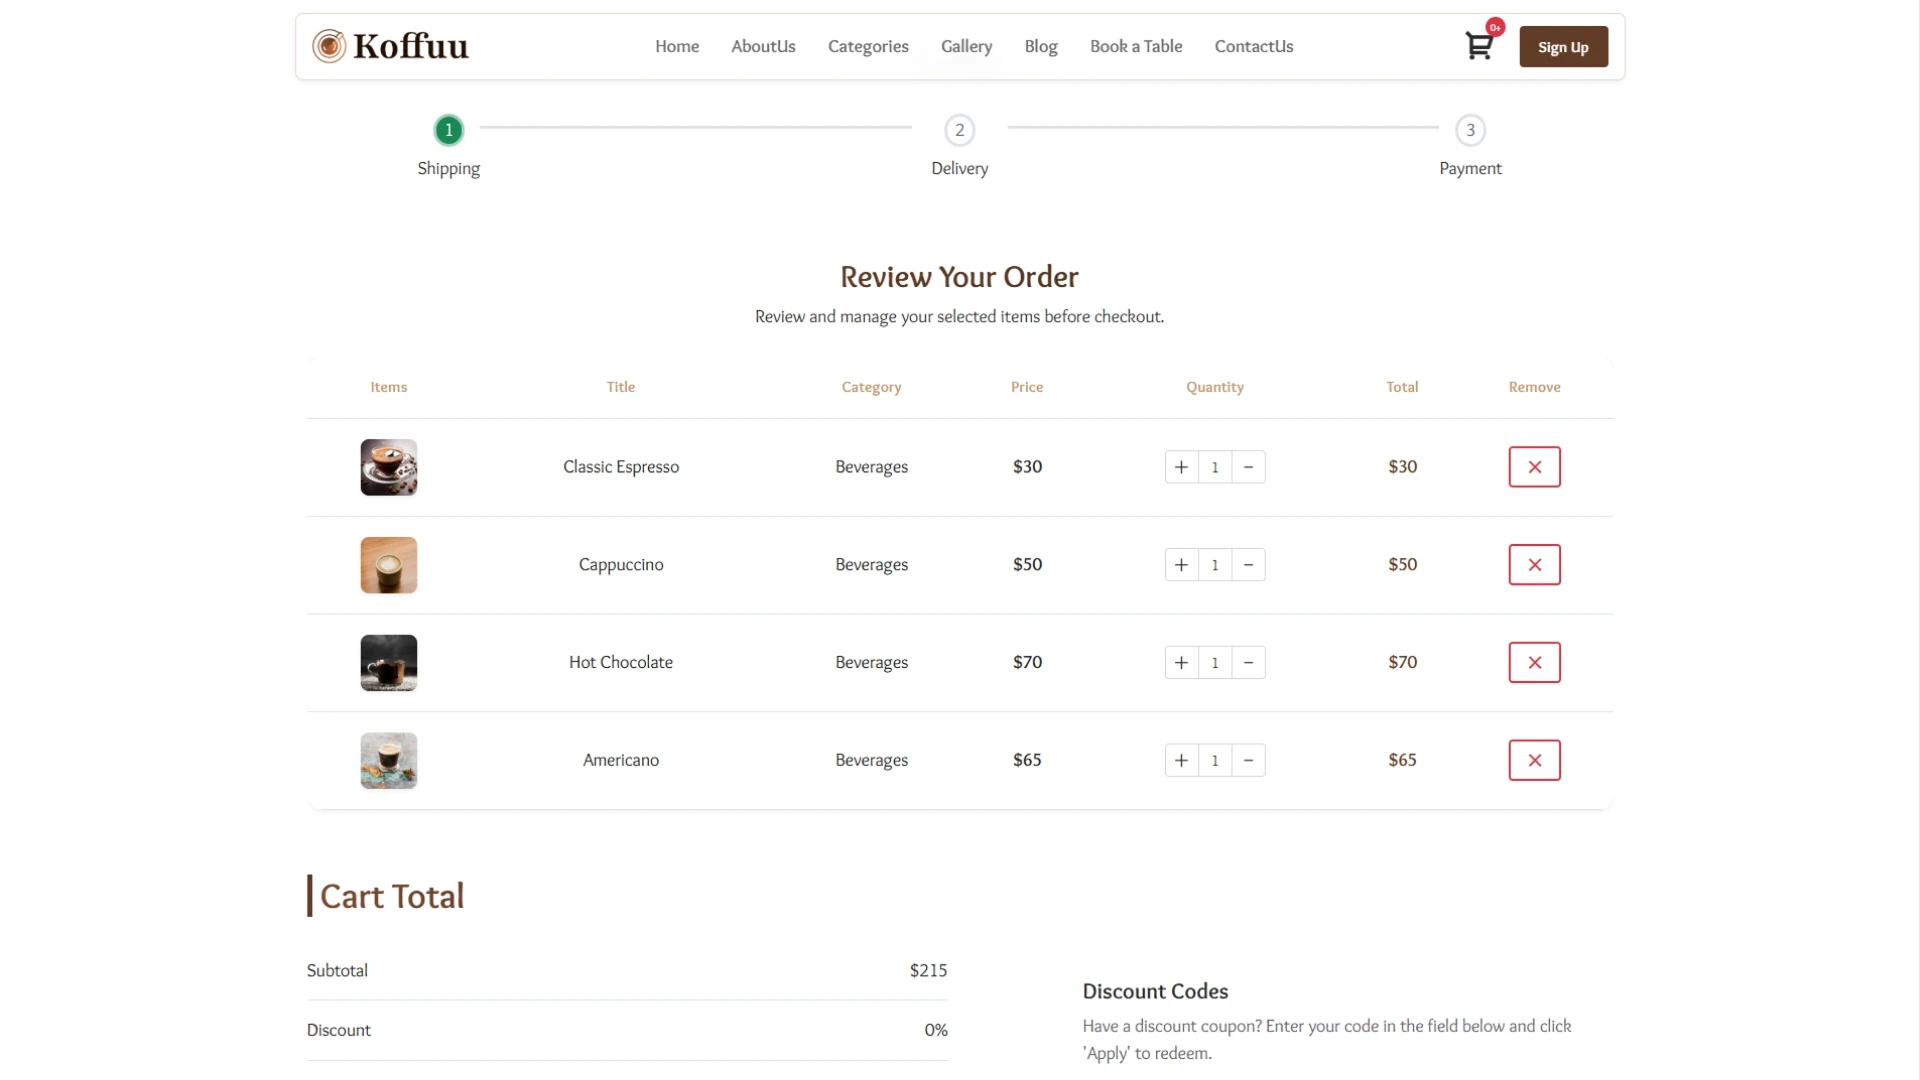This screenshot has width=1920, height=1080.
Task: Decrease Americano quantity with minus
Action: click(x=1248, y=760)
